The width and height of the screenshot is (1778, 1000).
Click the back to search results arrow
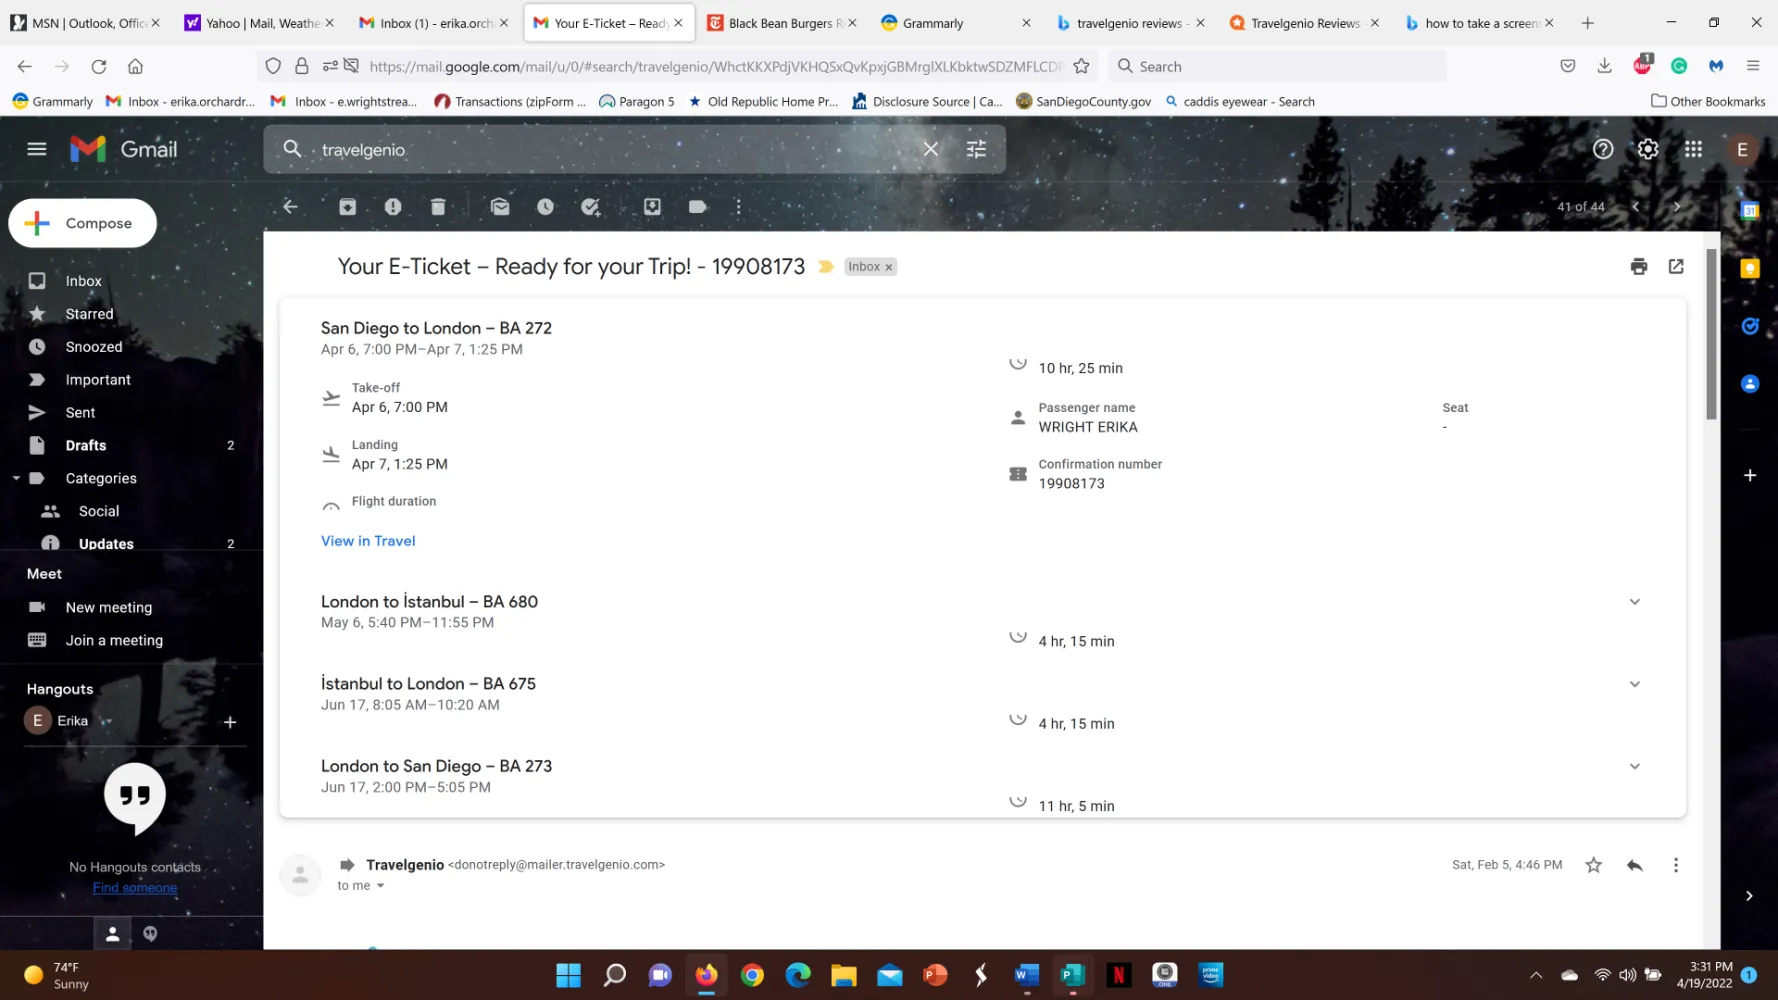[290, 206]
